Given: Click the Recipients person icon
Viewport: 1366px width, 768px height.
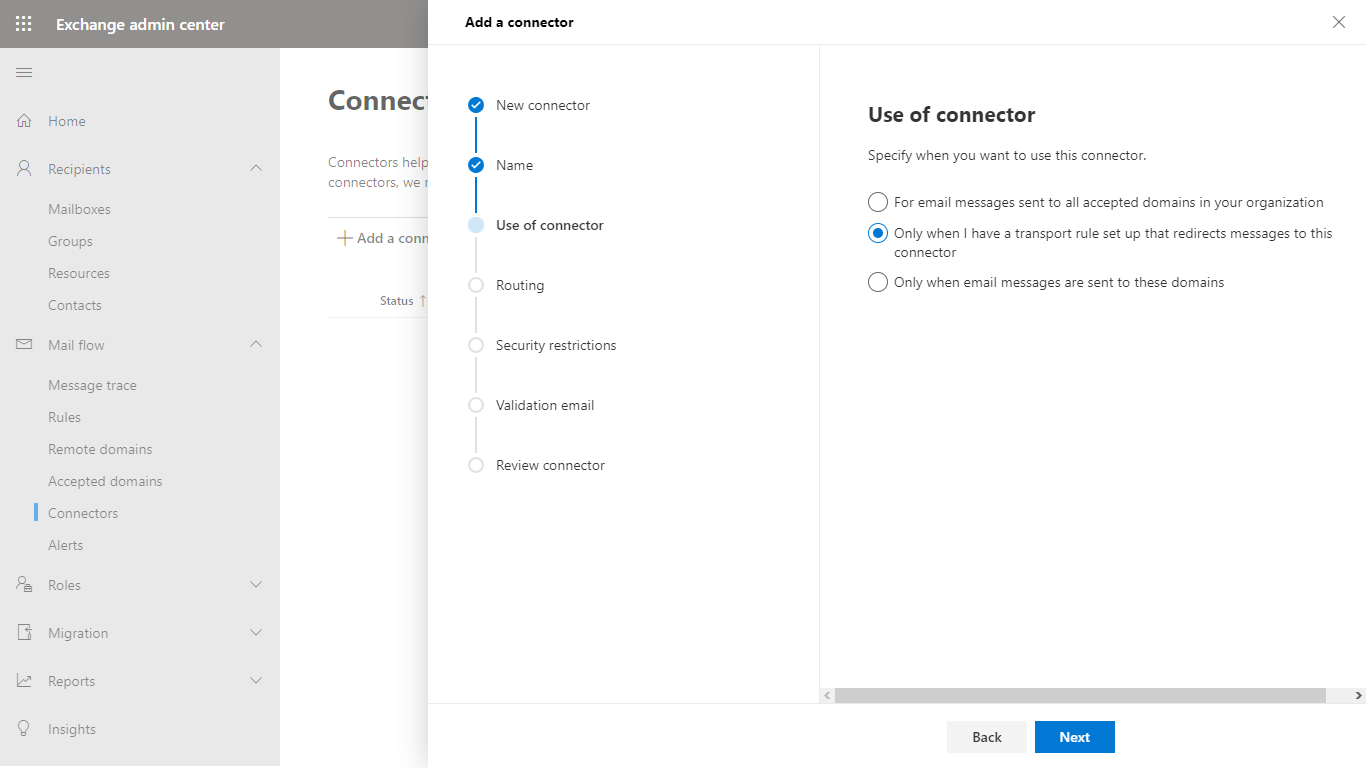Looking at the screenshot, I should [x=24, y=169].
